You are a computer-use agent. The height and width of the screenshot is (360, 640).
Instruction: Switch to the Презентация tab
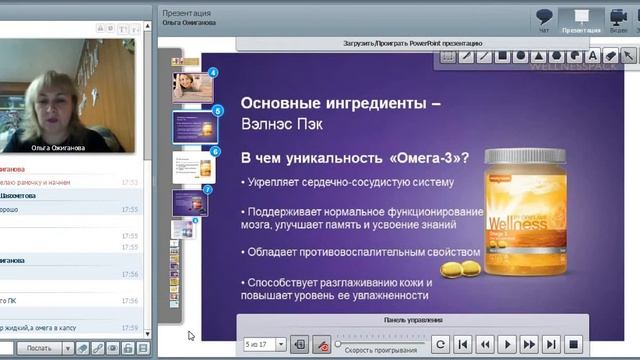tap(581, 21)
